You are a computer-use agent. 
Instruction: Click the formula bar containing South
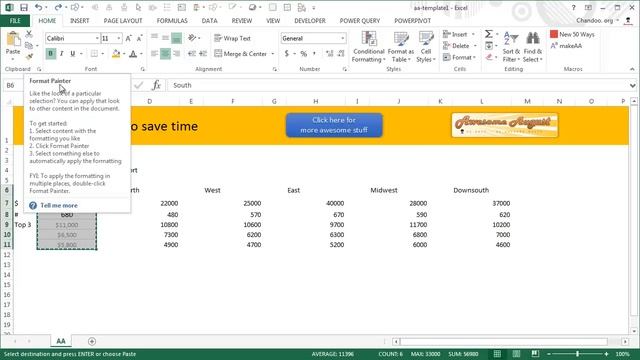point(398,85)
